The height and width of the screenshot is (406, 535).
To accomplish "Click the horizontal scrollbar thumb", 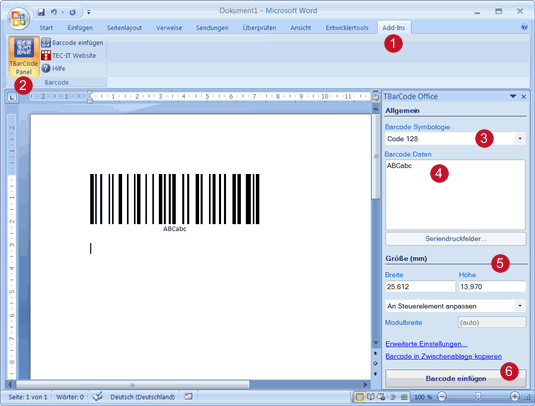I will [x=133, y=385].
